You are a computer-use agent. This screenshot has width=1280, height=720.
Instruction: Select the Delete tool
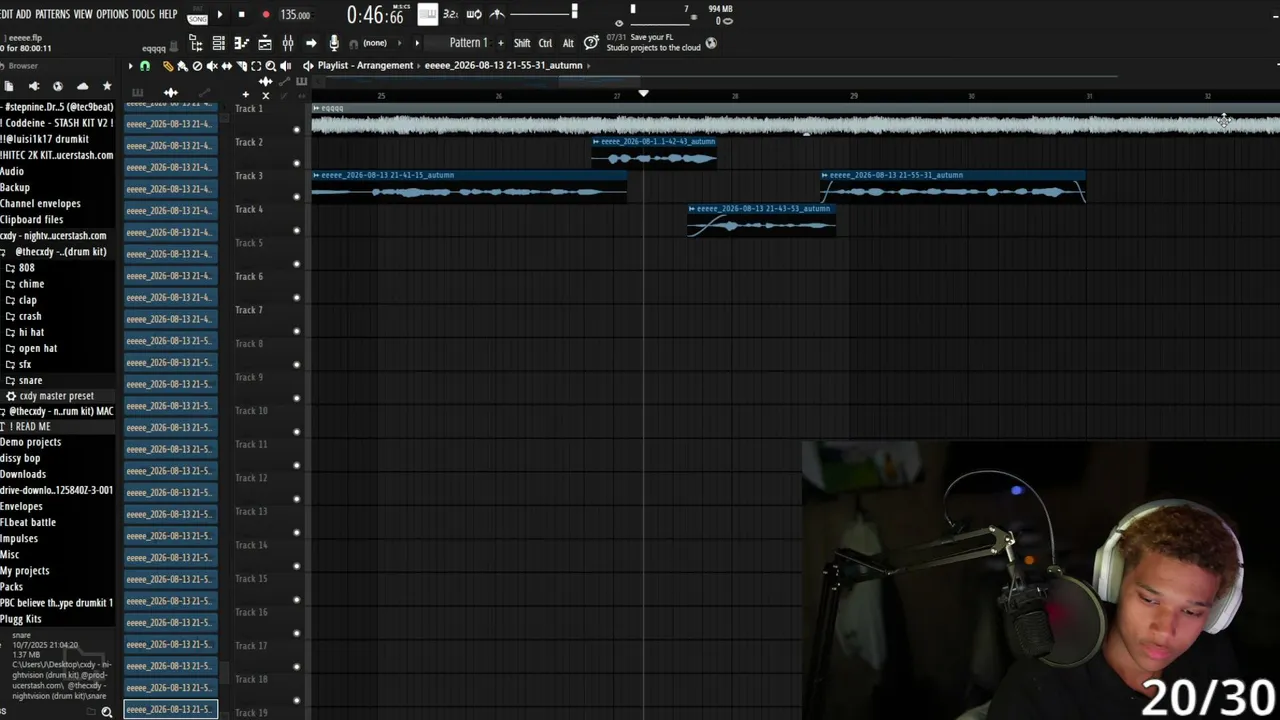click(x=197, y=66)
